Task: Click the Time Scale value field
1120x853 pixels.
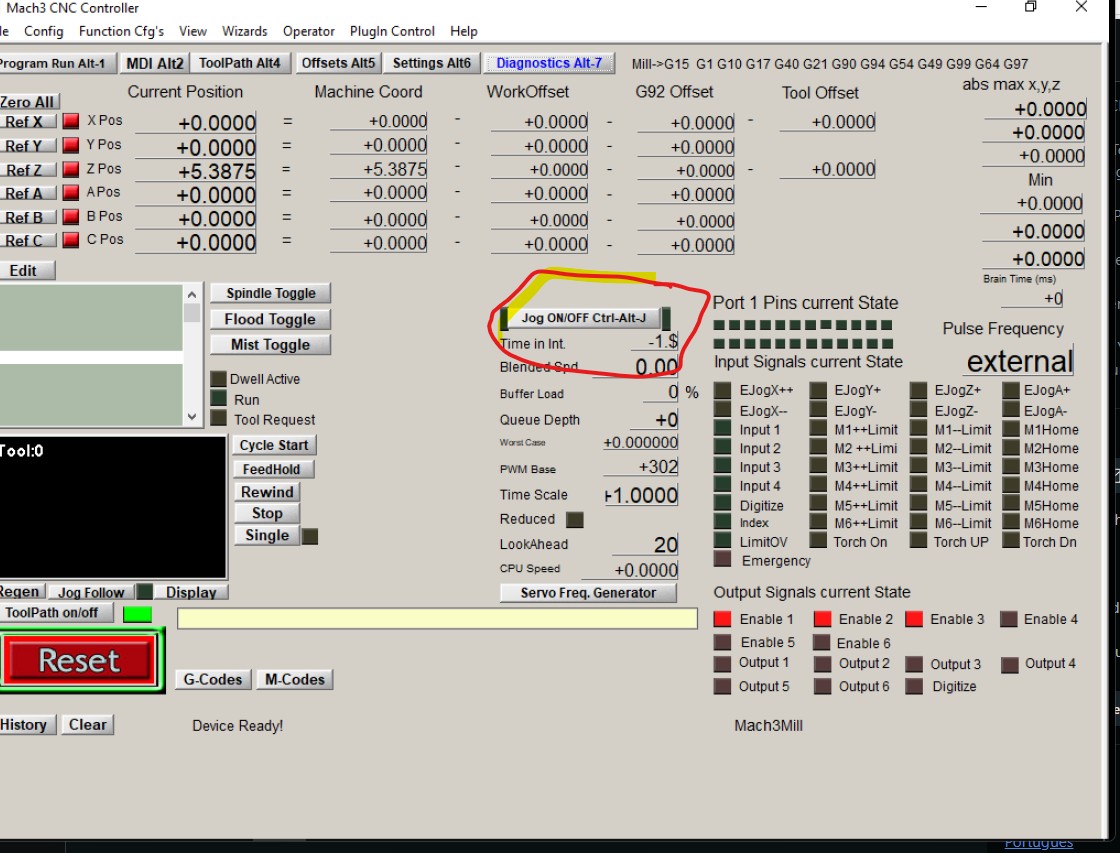Action: tap(641, 495)
